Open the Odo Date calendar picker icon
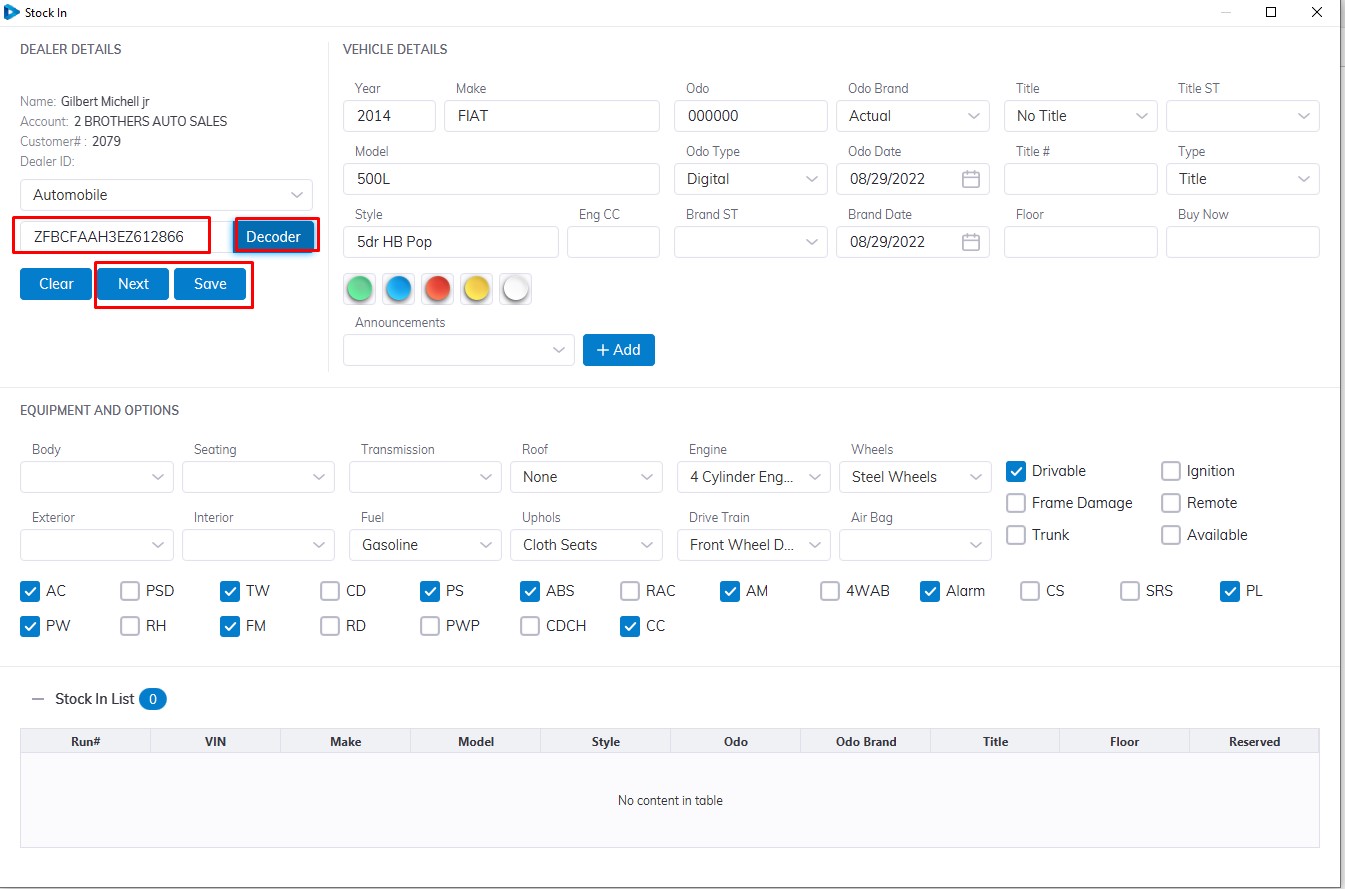 click(970, 179)
